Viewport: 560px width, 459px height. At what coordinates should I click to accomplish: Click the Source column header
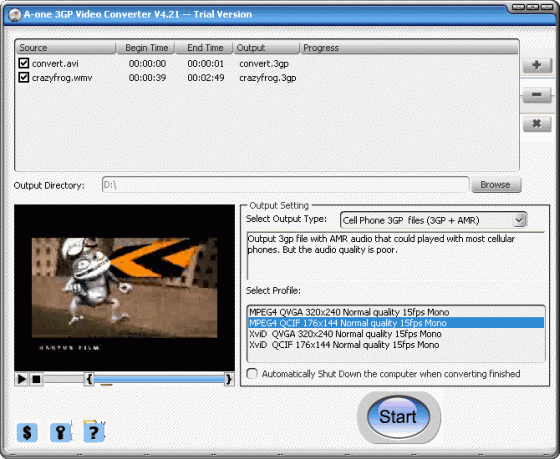click(x=65, y=48)
